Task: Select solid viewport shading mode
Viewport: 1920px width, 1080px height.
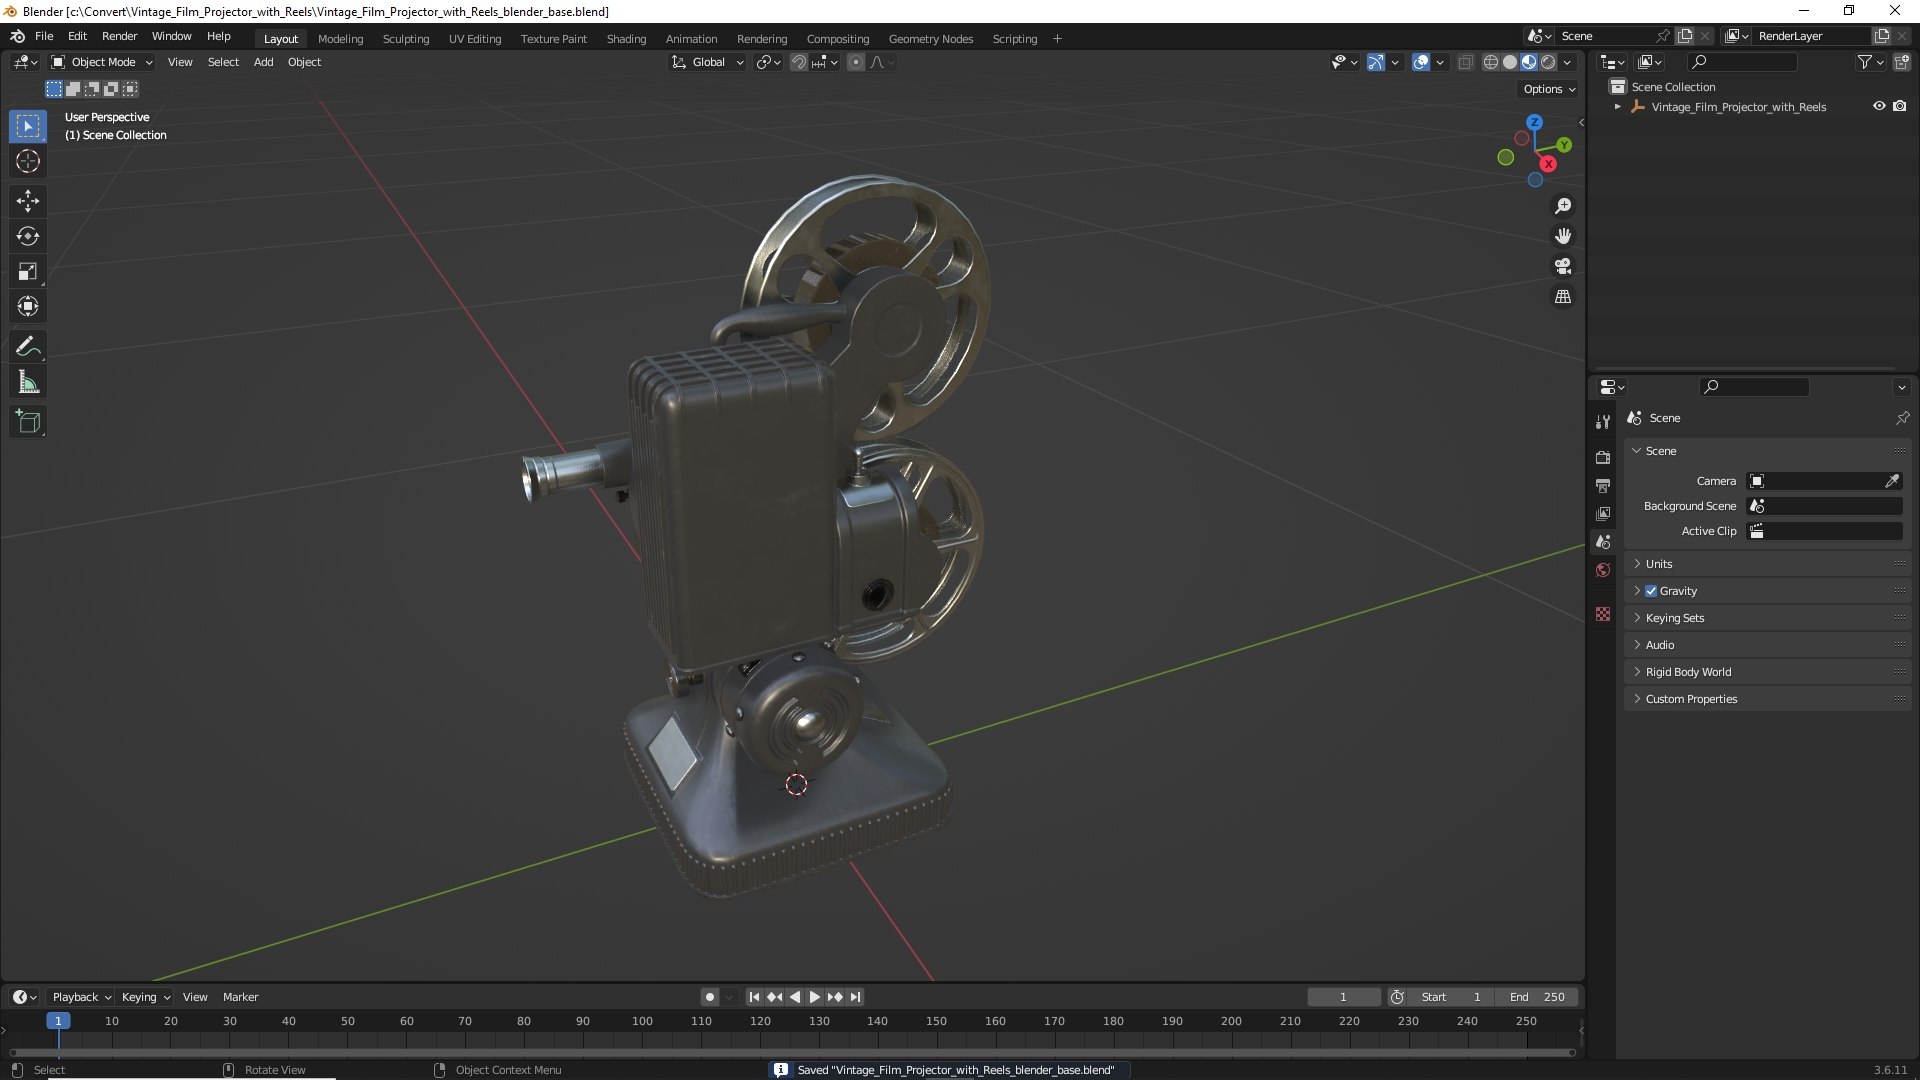Action: coord(1510,62)
